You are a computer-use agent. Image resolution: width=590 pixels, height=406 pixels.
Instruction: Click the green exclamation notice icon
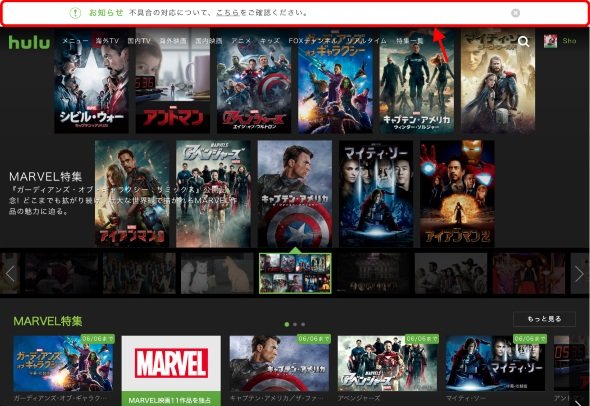(x=75, y=13)
